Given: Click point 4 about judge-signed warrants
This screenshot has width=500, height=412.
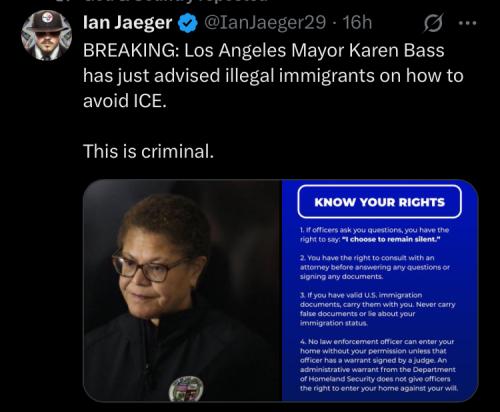Looking at the screenshot, I should click(x=379, y=365).
